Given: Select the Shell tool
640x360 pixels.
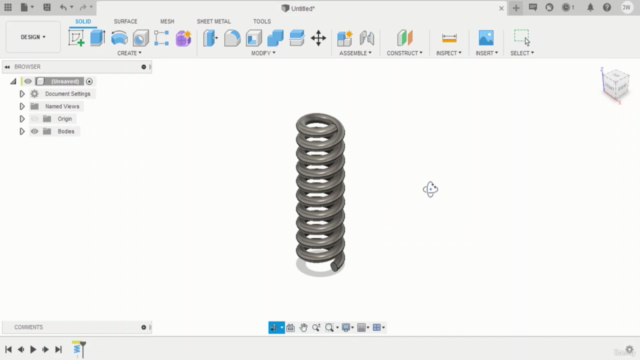Looking at the screenshot, I should click(x=253, y=38).
